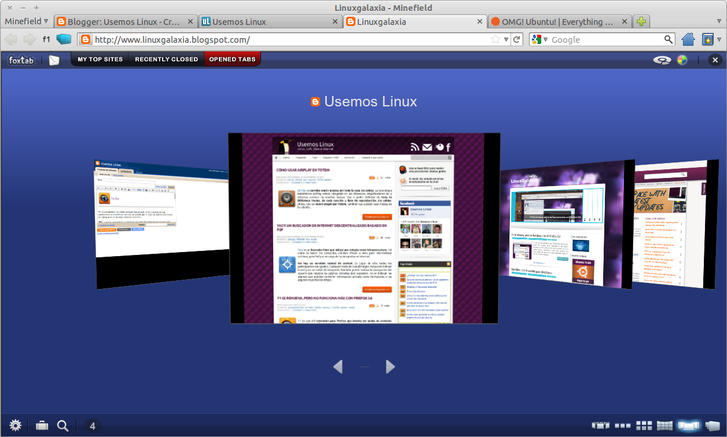Reload the page with the refresh button
The height and width of the screenshot is (437, 727).
(517, 40)
